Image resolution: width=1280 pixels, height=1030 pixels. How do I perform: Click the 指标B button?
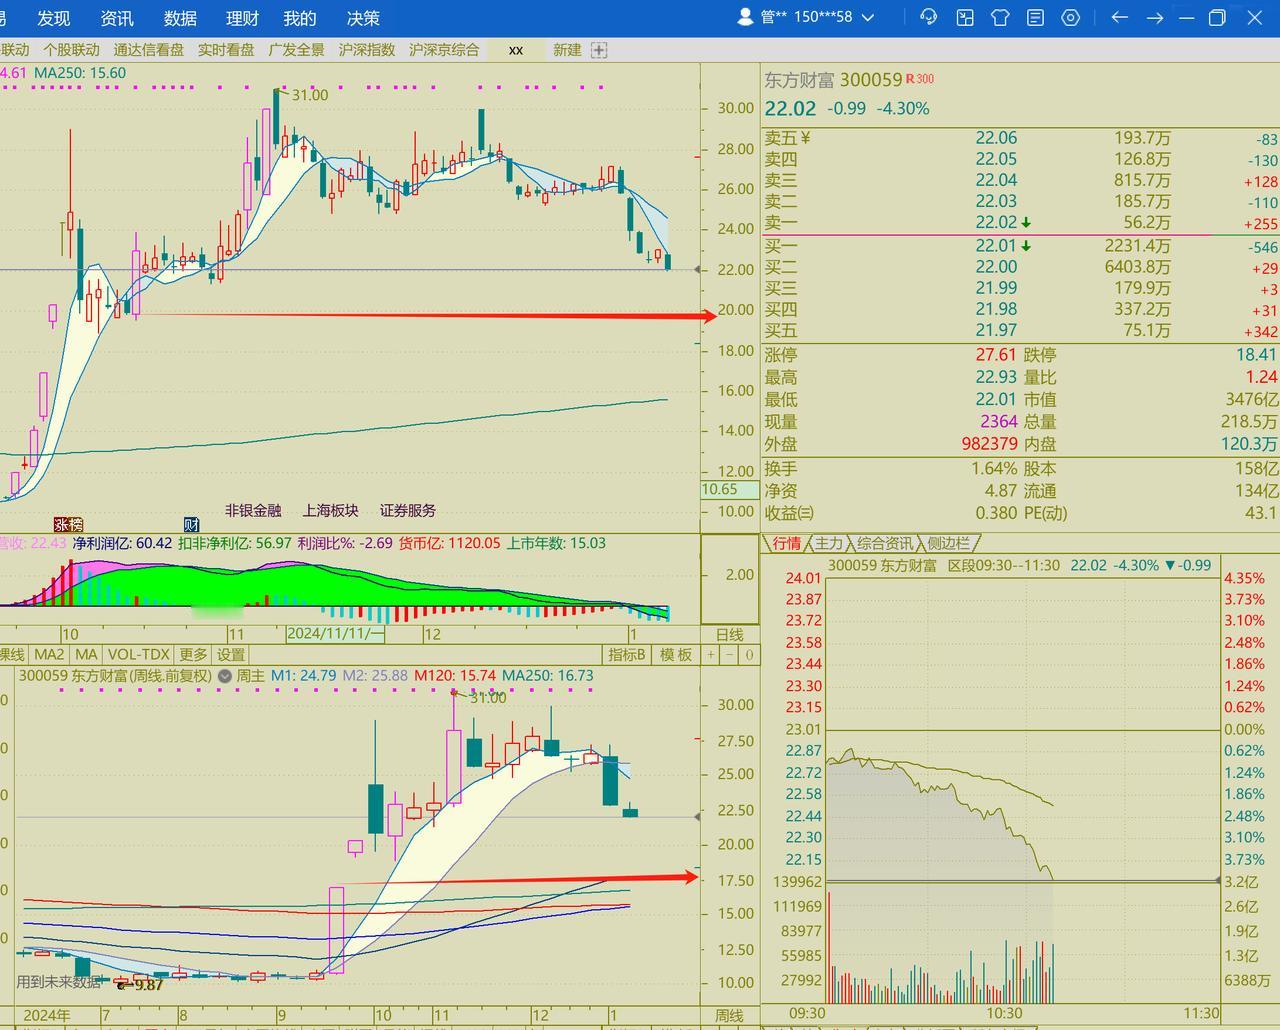coord(627,655)
